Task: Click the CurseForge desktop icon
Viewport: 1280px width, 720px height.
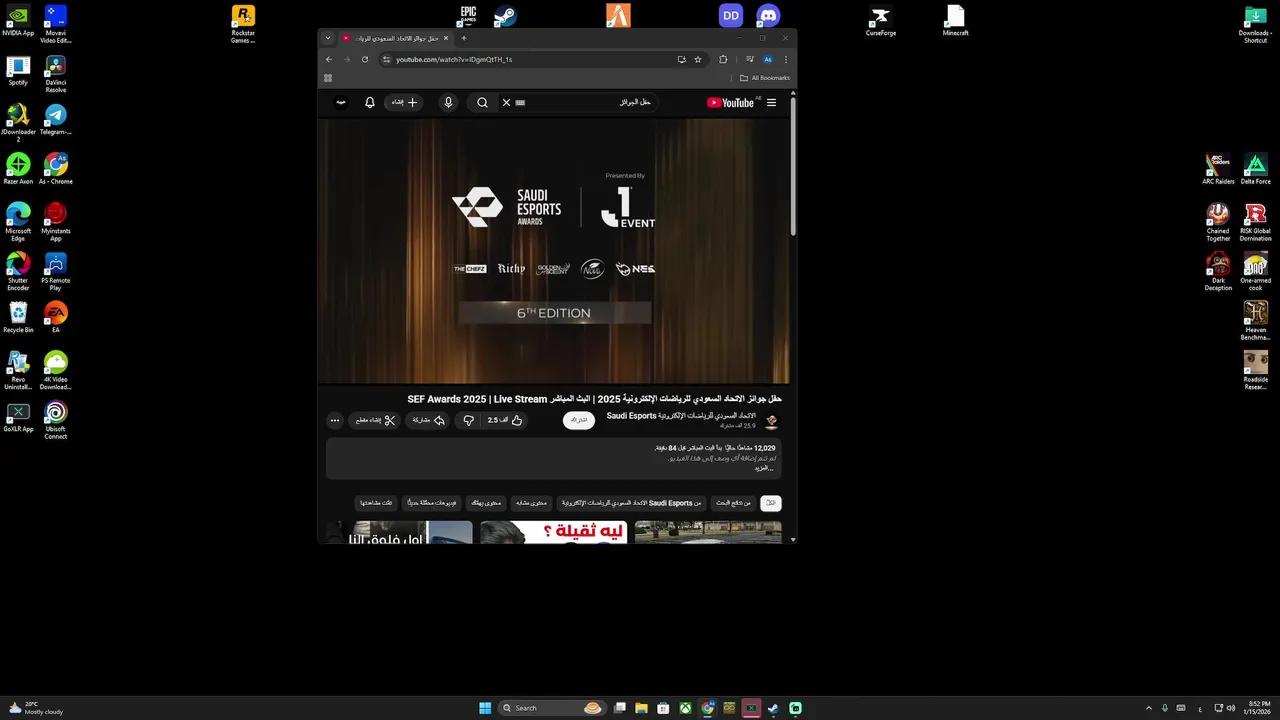Action: [x=881, y=21]
